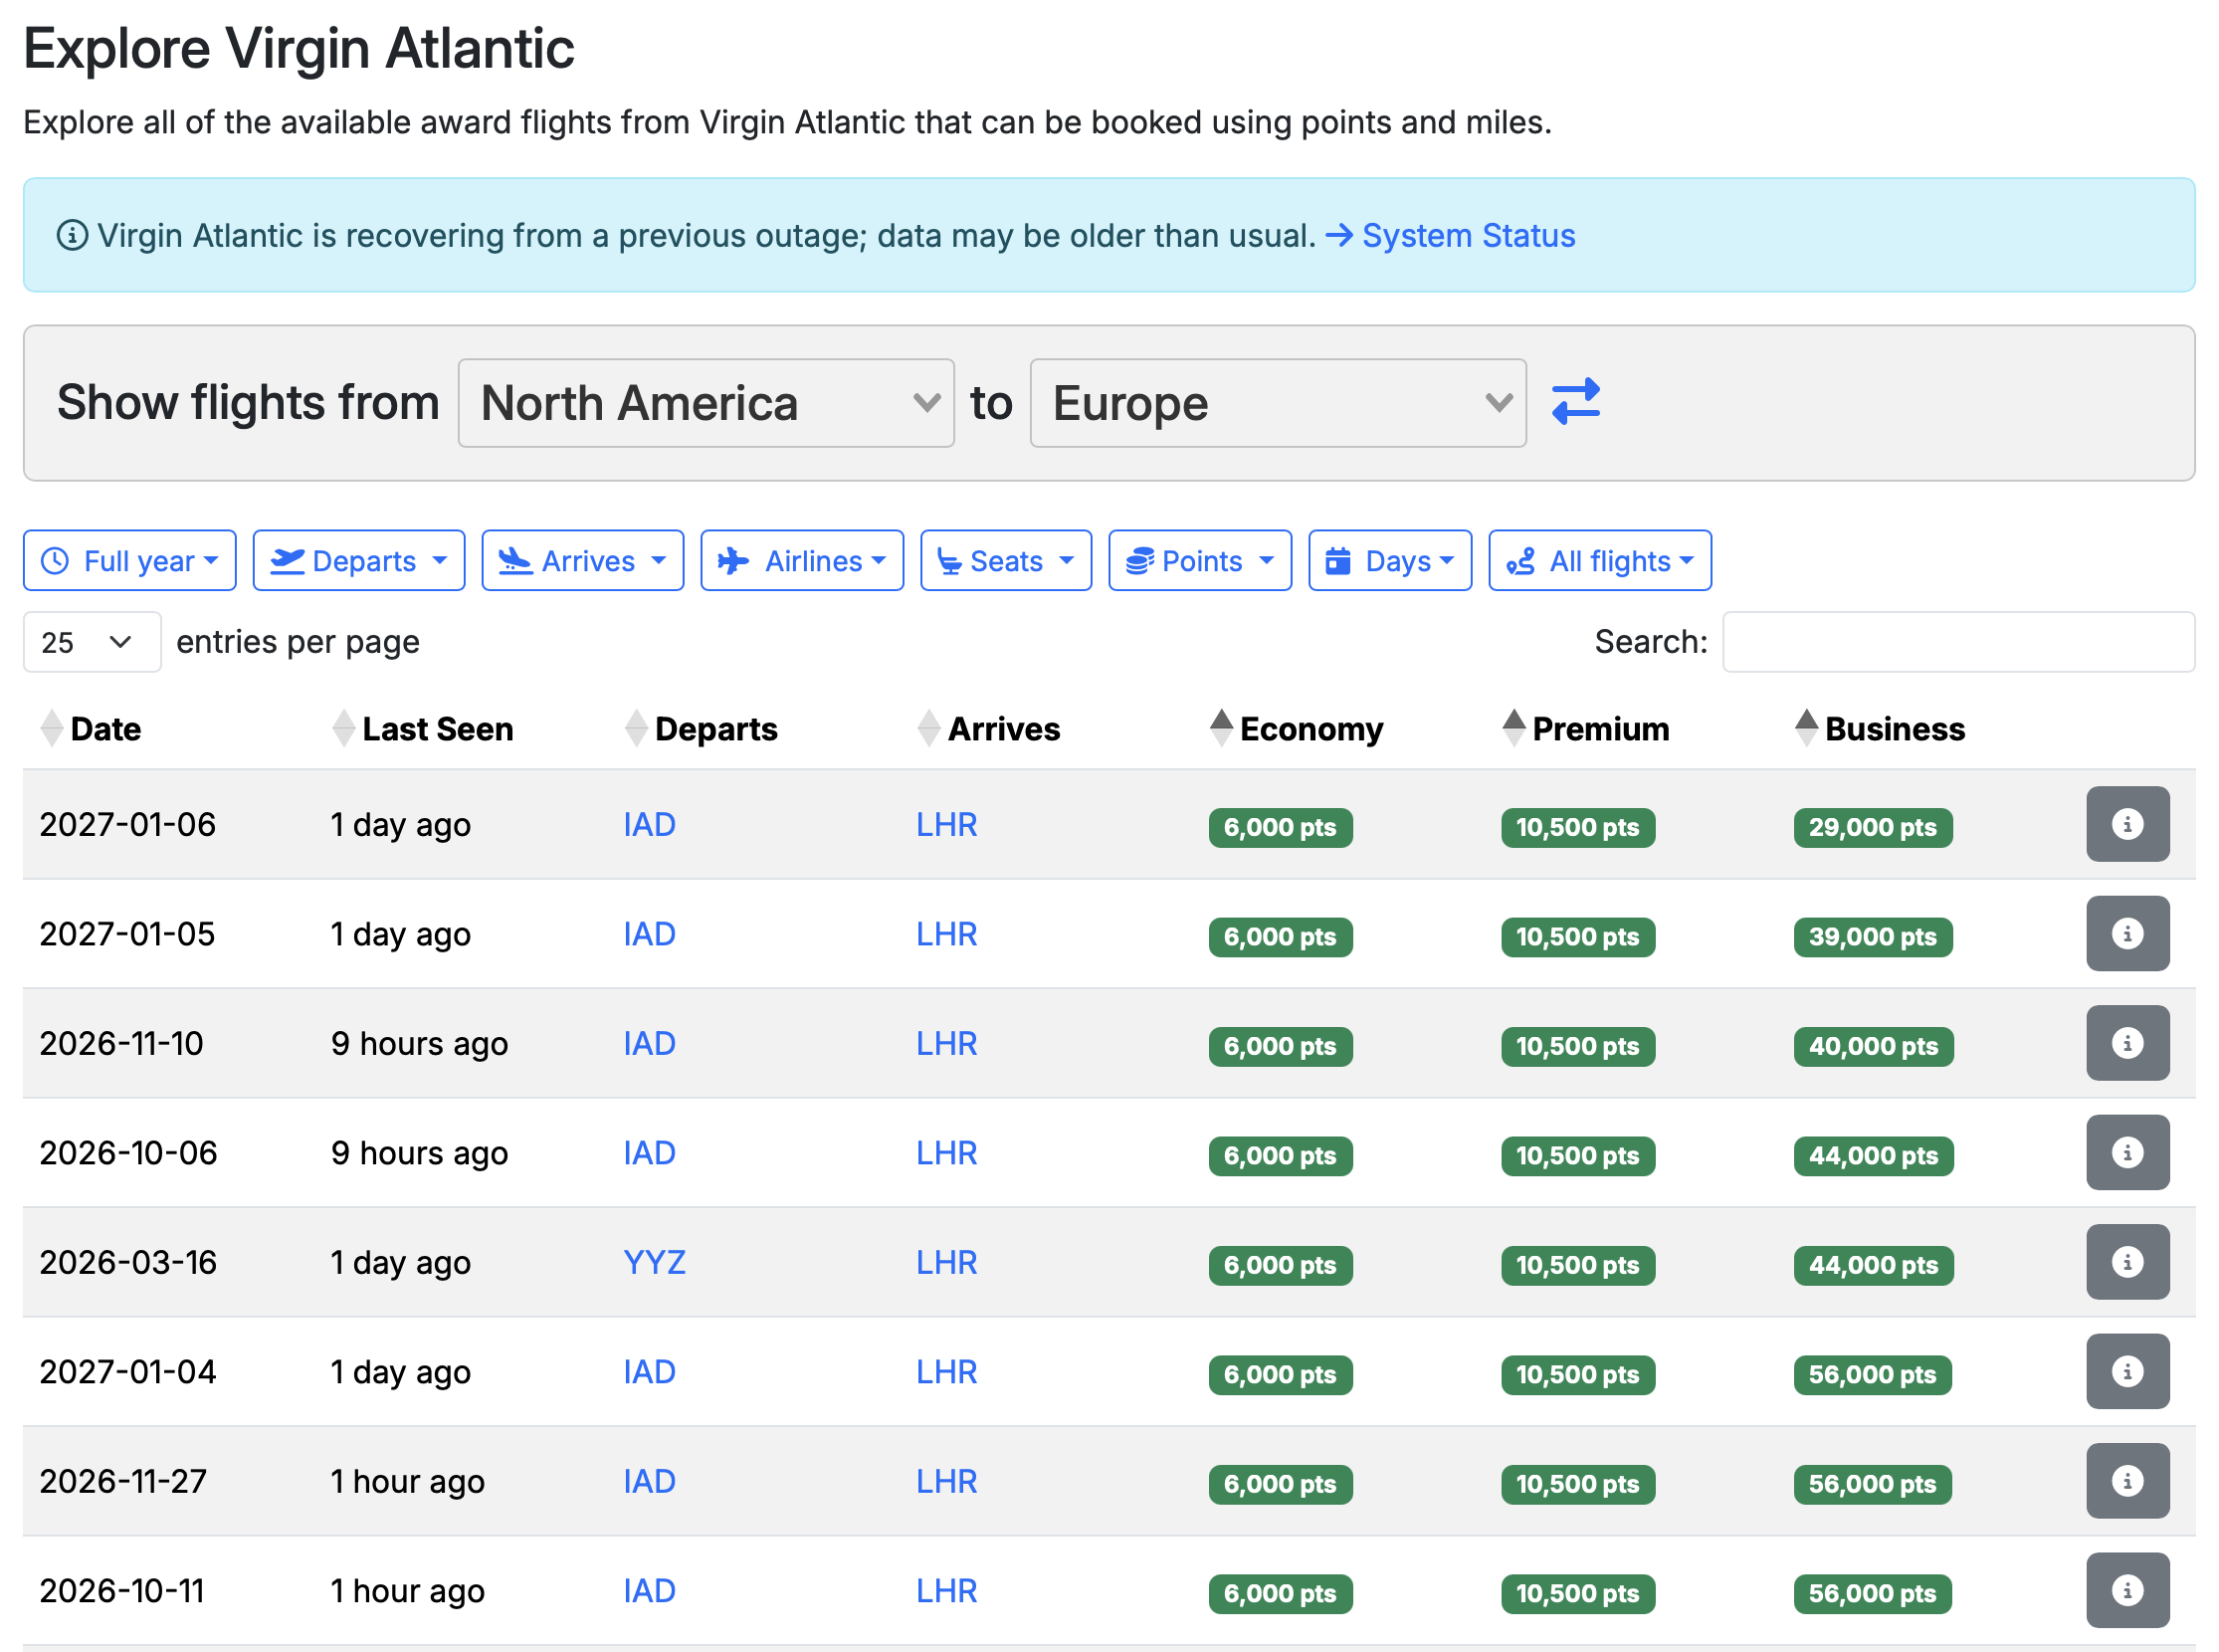Open the All flights filter
Screen dimensions: 2219x1652
point(1599,560)
